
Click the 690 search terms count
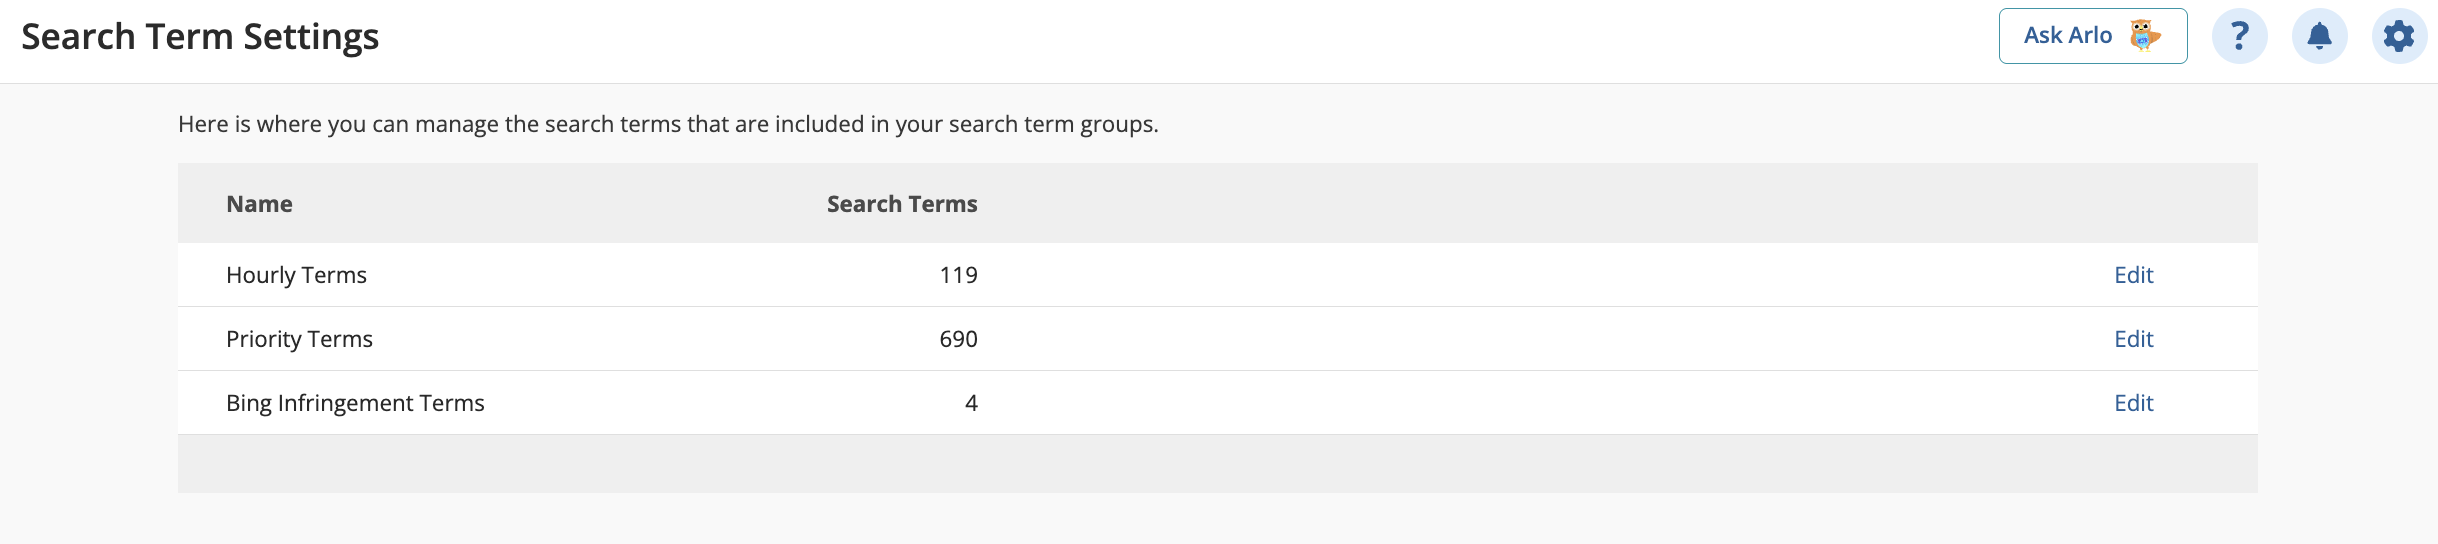click(x=958, y=339)
